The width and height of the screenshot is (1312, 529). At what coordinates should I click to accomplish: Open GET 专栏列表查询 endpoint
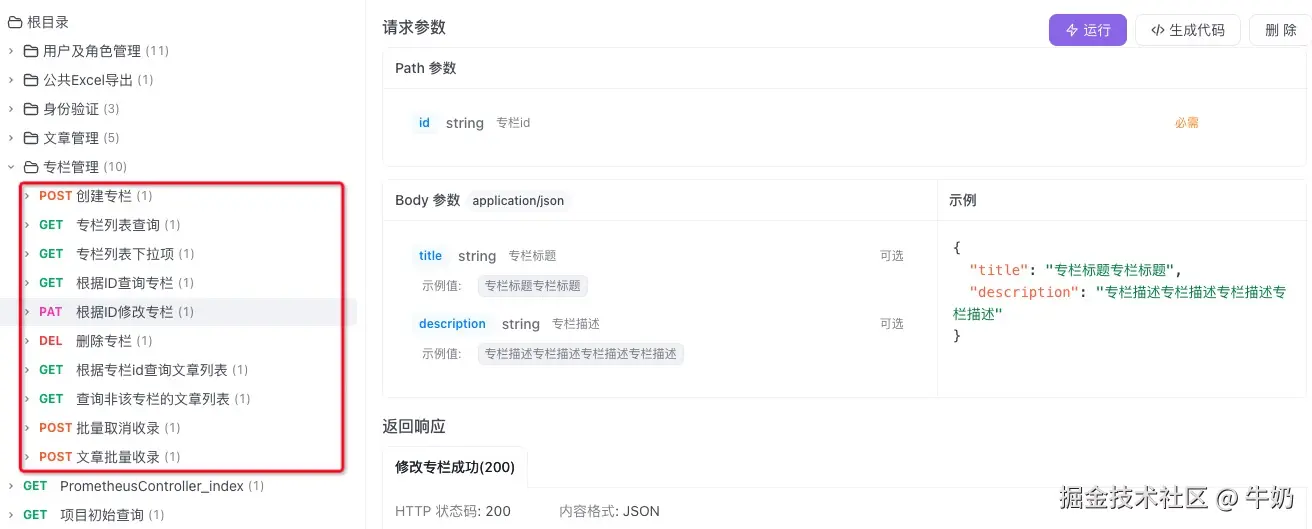click(118, 225)
